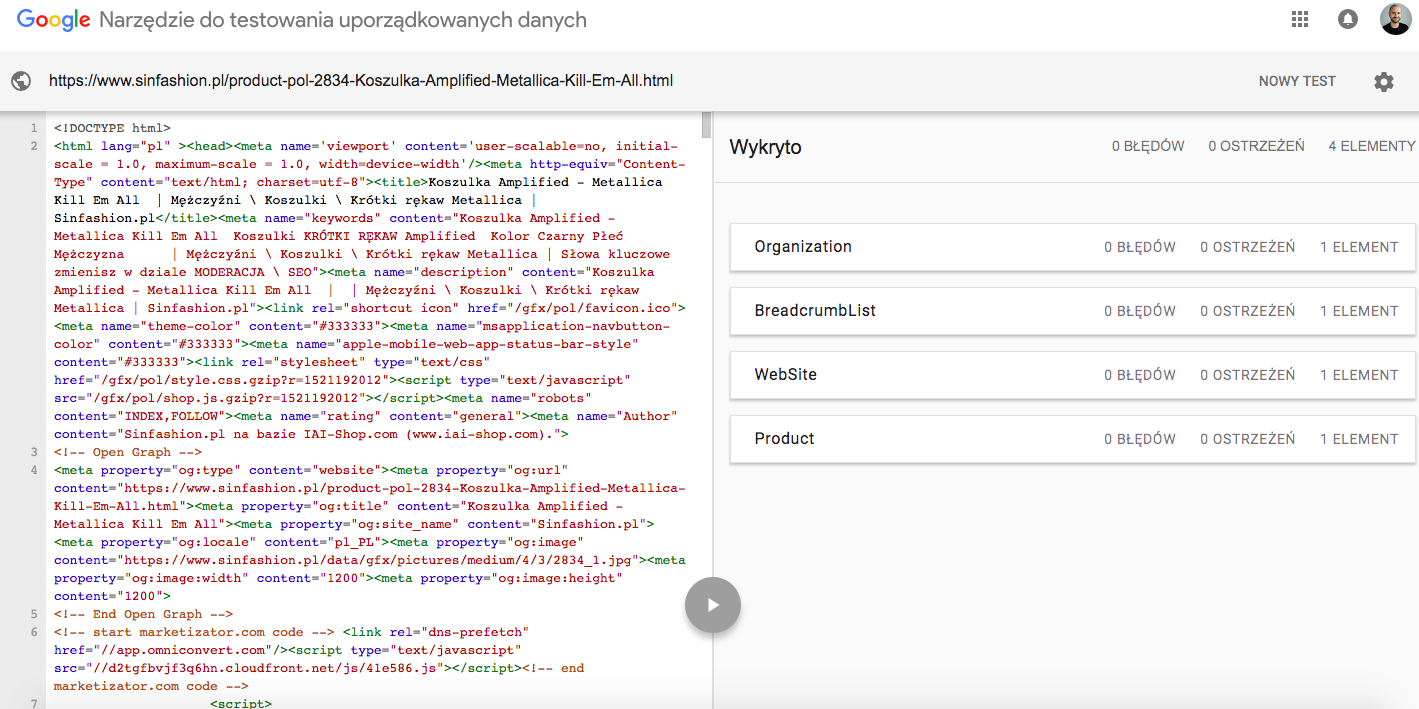Click the tested URL in the address bar

361,81
